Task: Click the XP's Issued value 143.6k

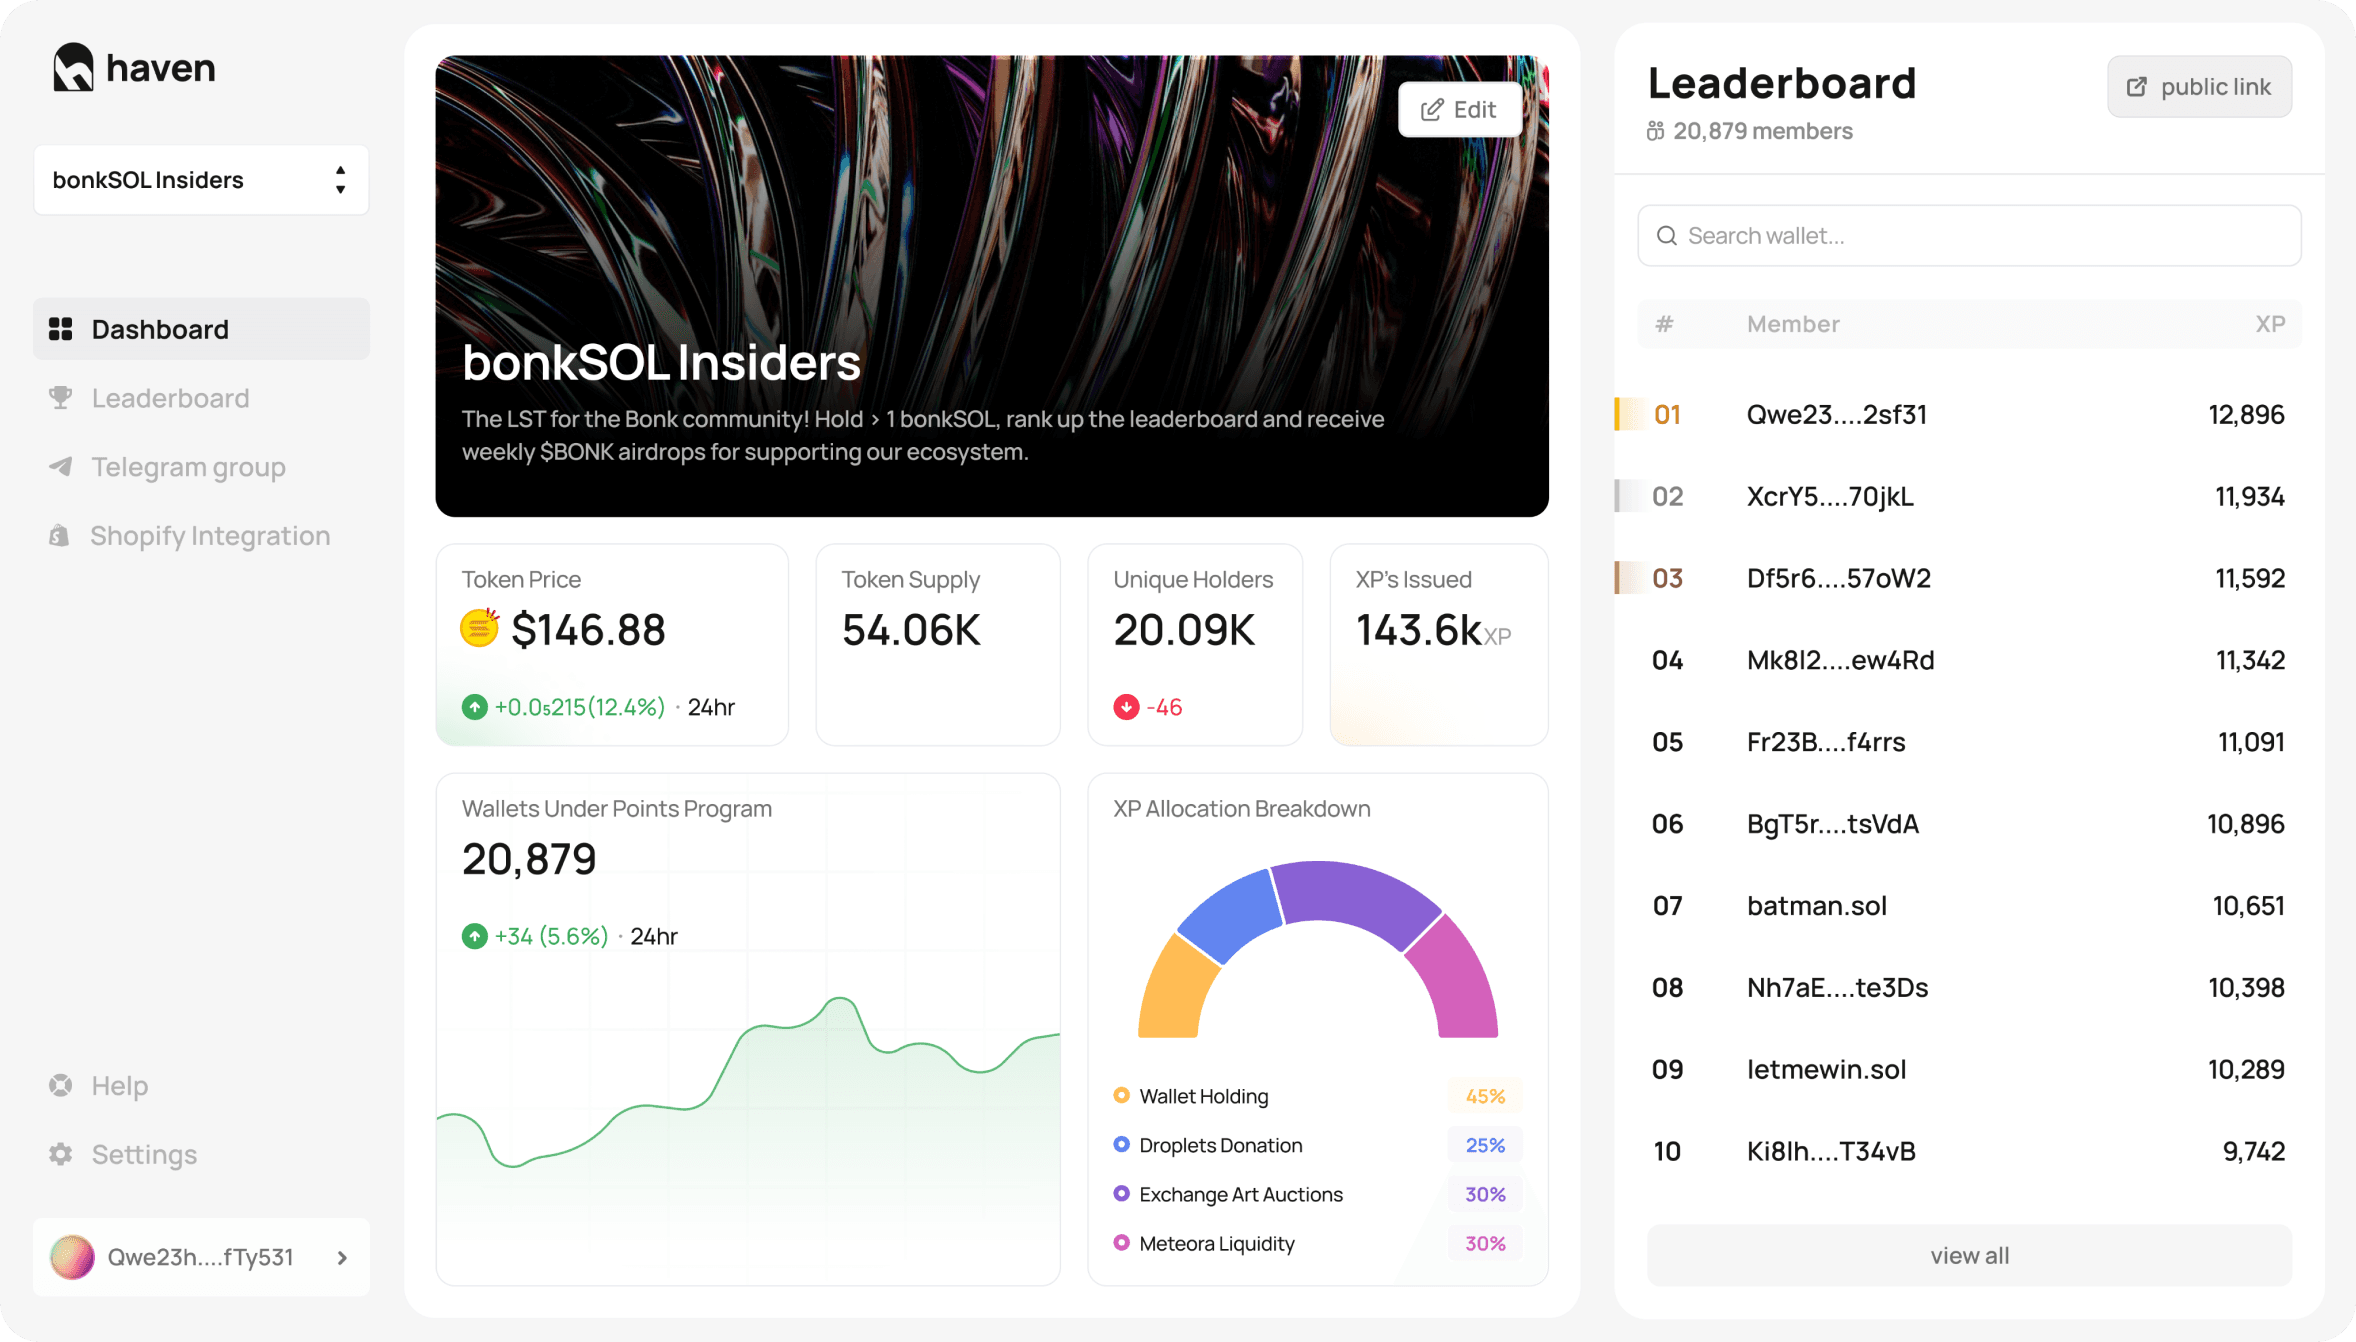Action: (1418, 630)
